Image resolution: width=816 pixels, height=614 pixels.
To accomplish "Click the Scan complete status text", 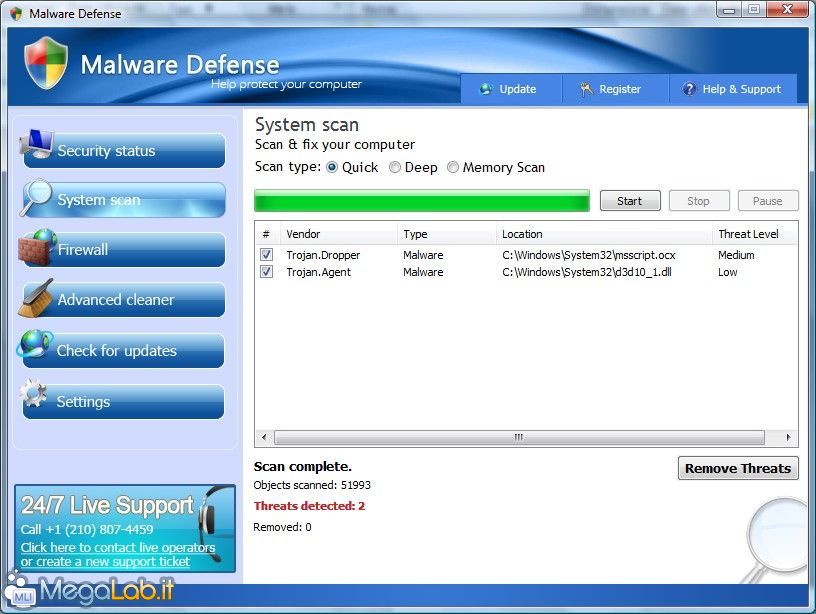I will point(302,466).
